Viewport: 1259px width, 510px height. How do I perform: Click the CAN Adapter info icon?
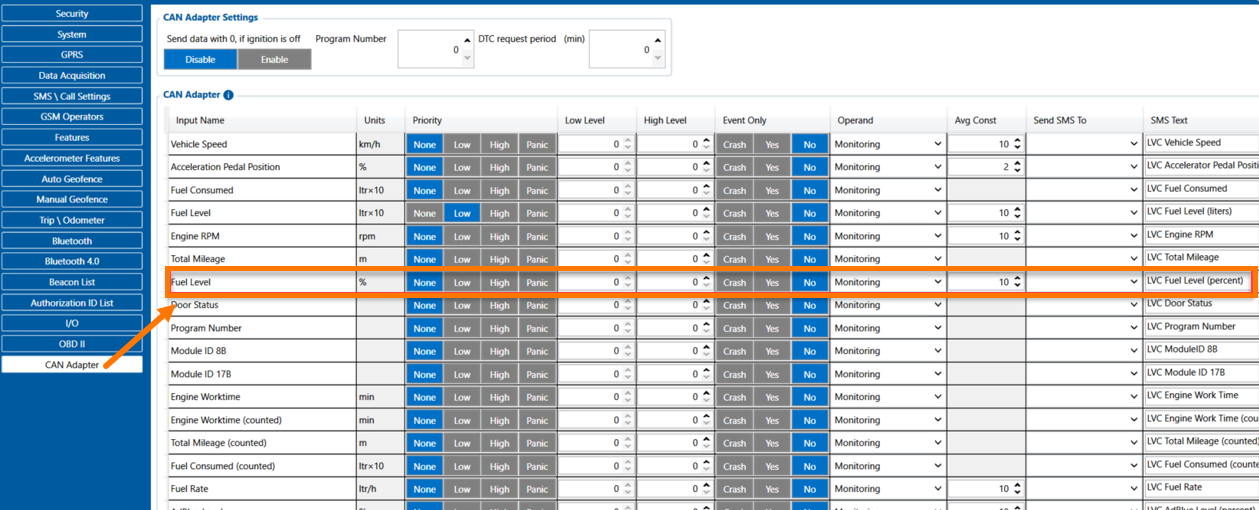pyautogui.click(x=228, y=95)
